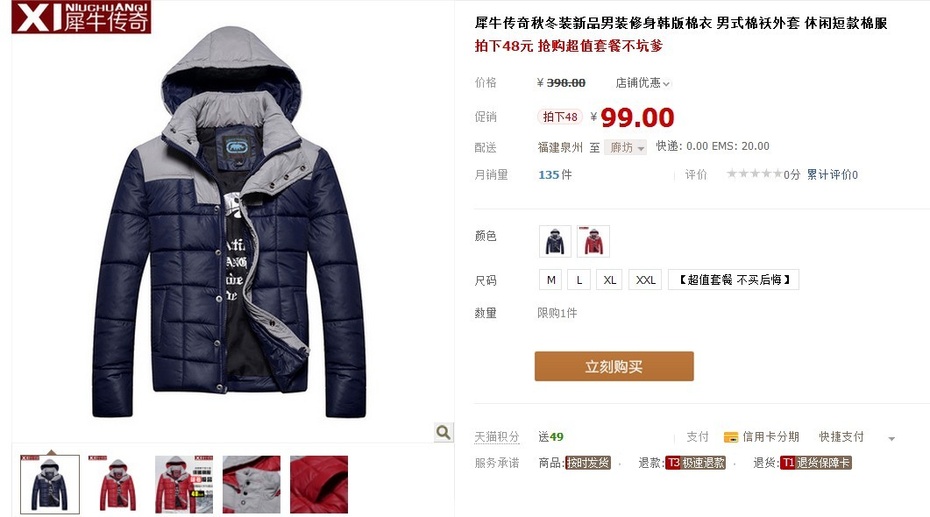Click the credit card installment icon
Screen dimensions: 930x517
(x=730, y=438)
